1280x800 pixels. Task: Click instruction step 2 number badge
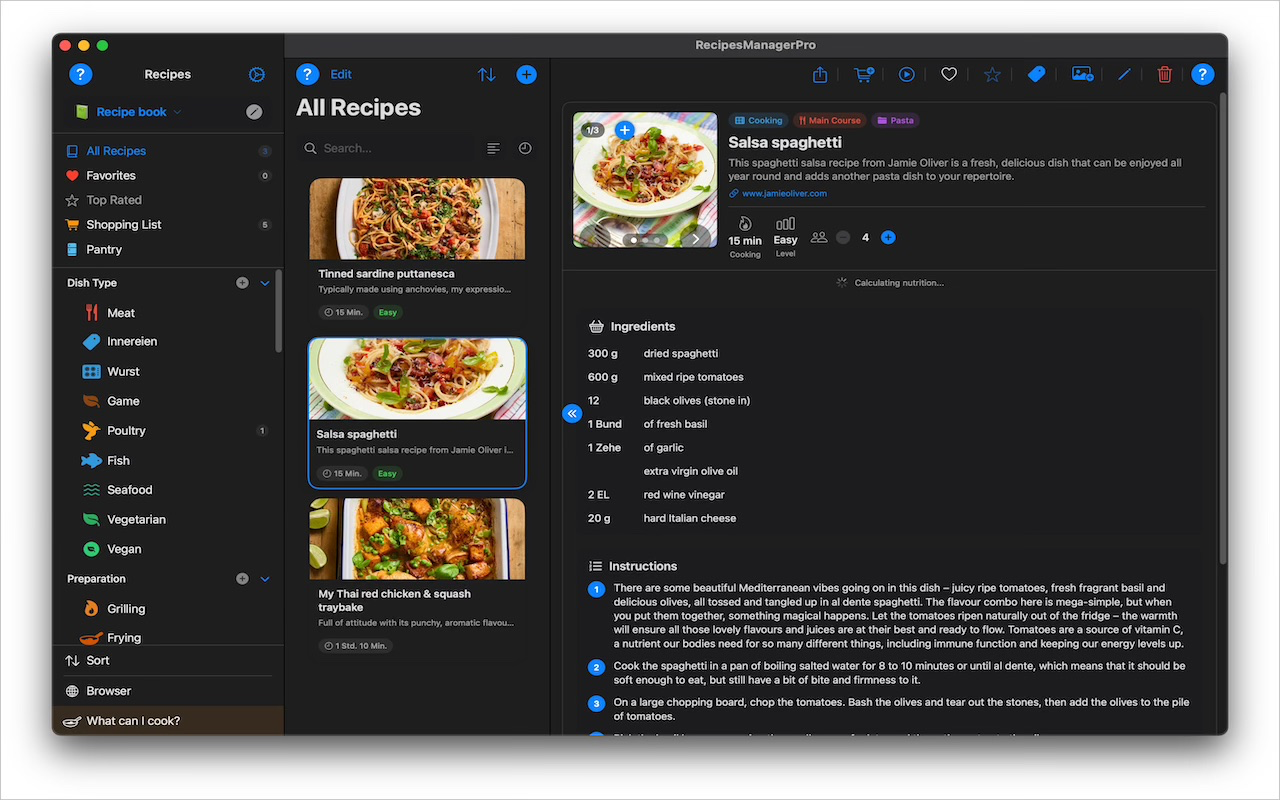tap(596, 667)
